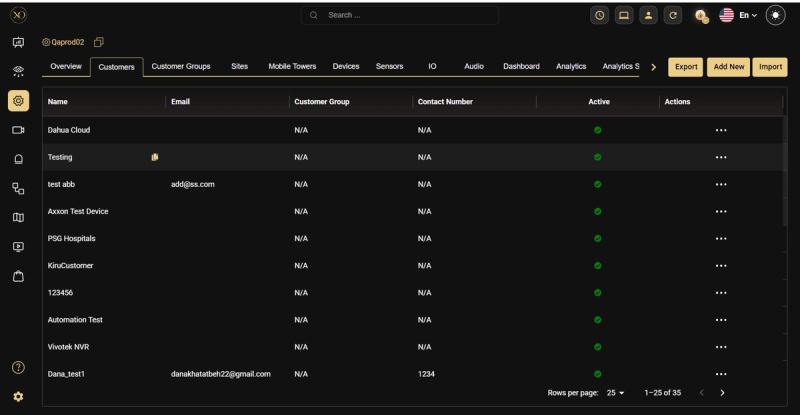
Task: Toggle active status of test abb
Action: pos(597,184)
